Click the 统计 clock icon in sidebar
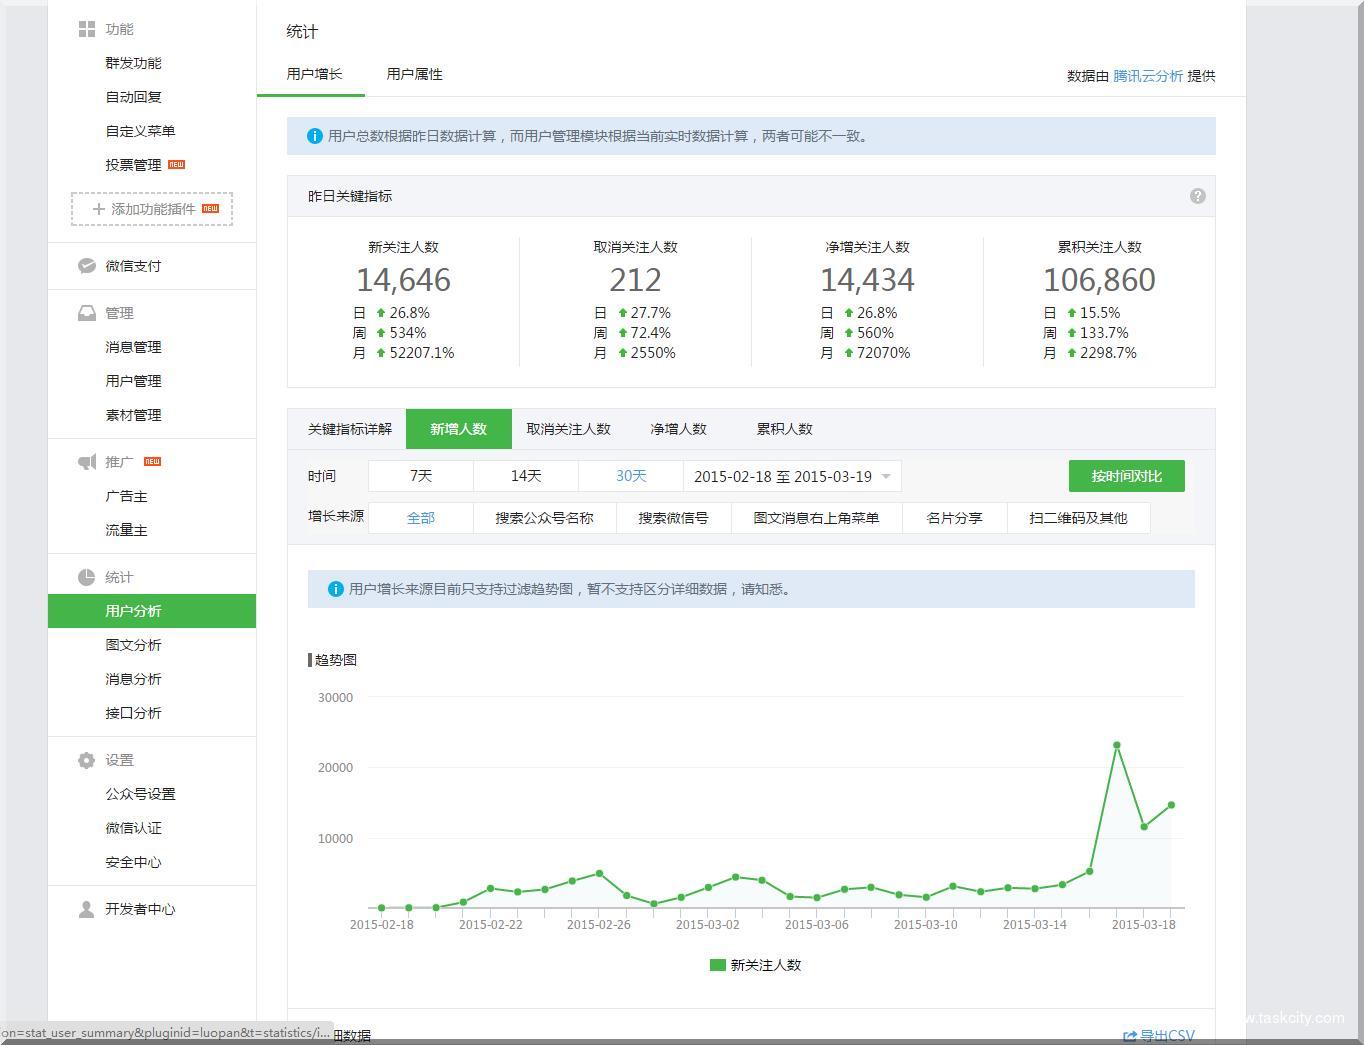This screenshot has height=1045, width=1364. (87, 576)
